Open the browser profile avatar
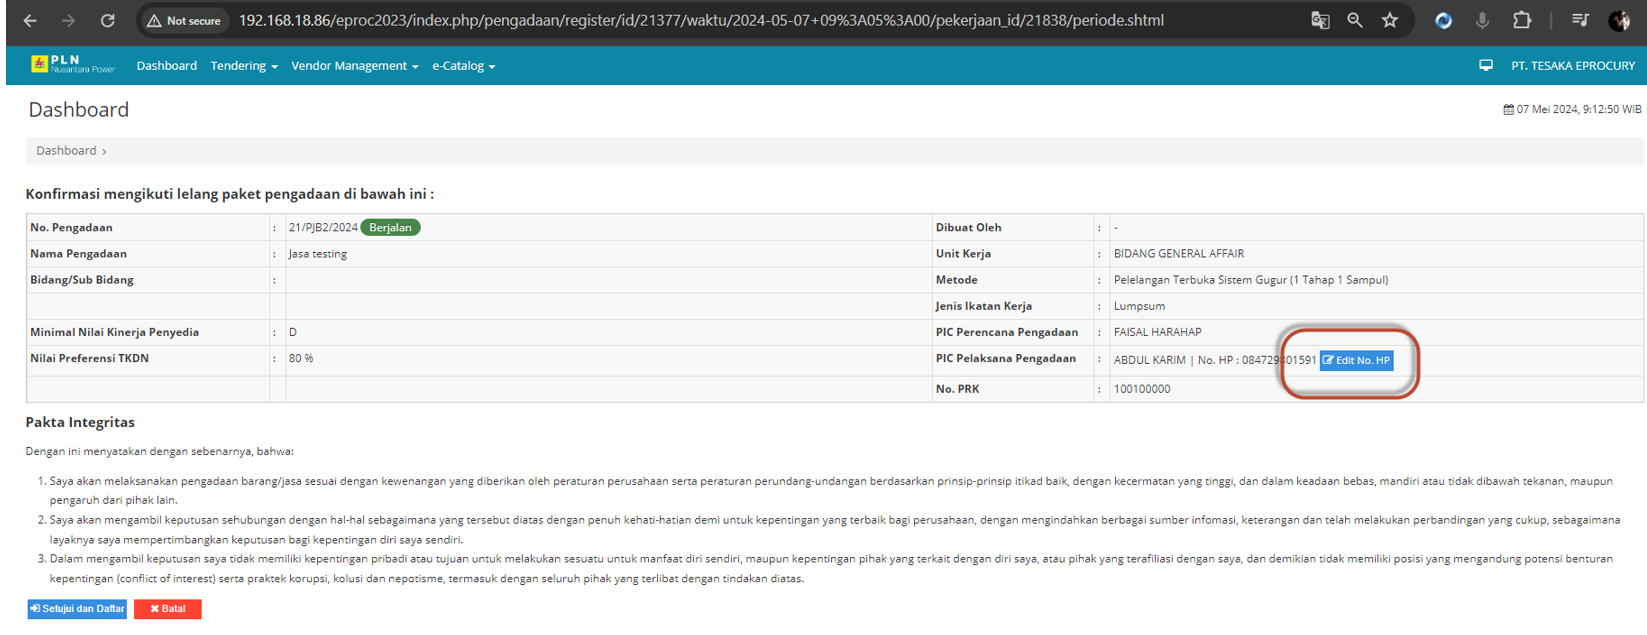 click(1619, 20)
